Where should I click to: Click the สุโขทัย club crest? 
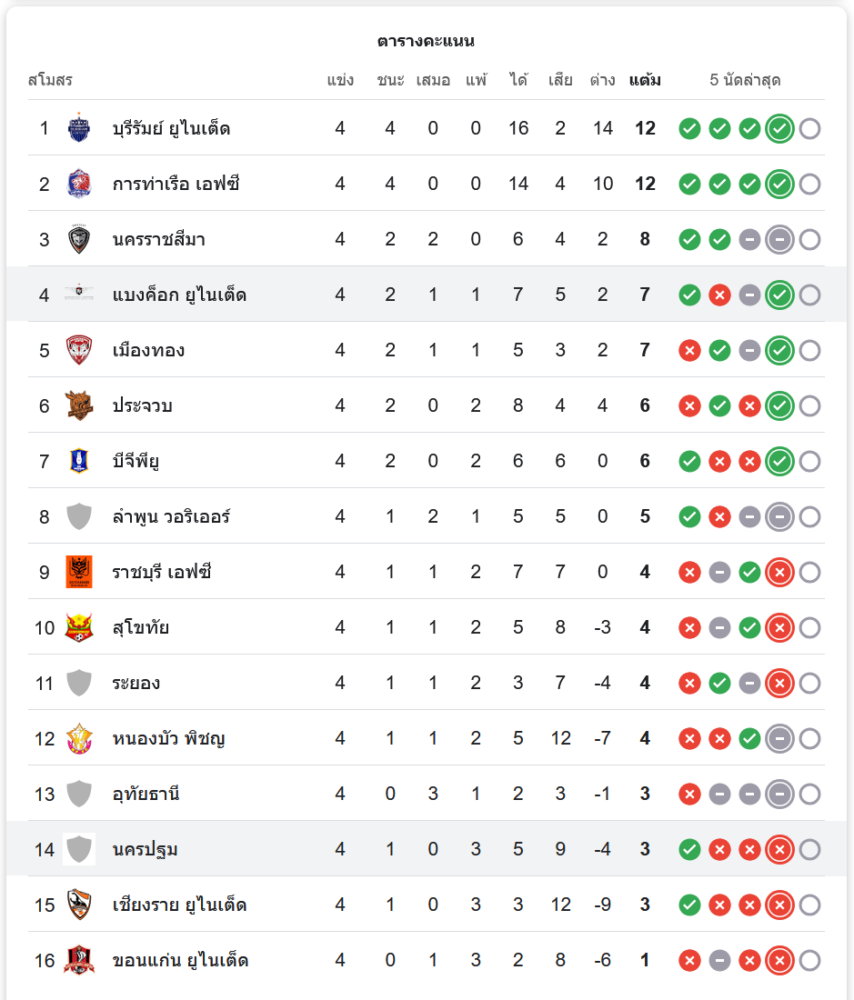[x=79, y=628]
